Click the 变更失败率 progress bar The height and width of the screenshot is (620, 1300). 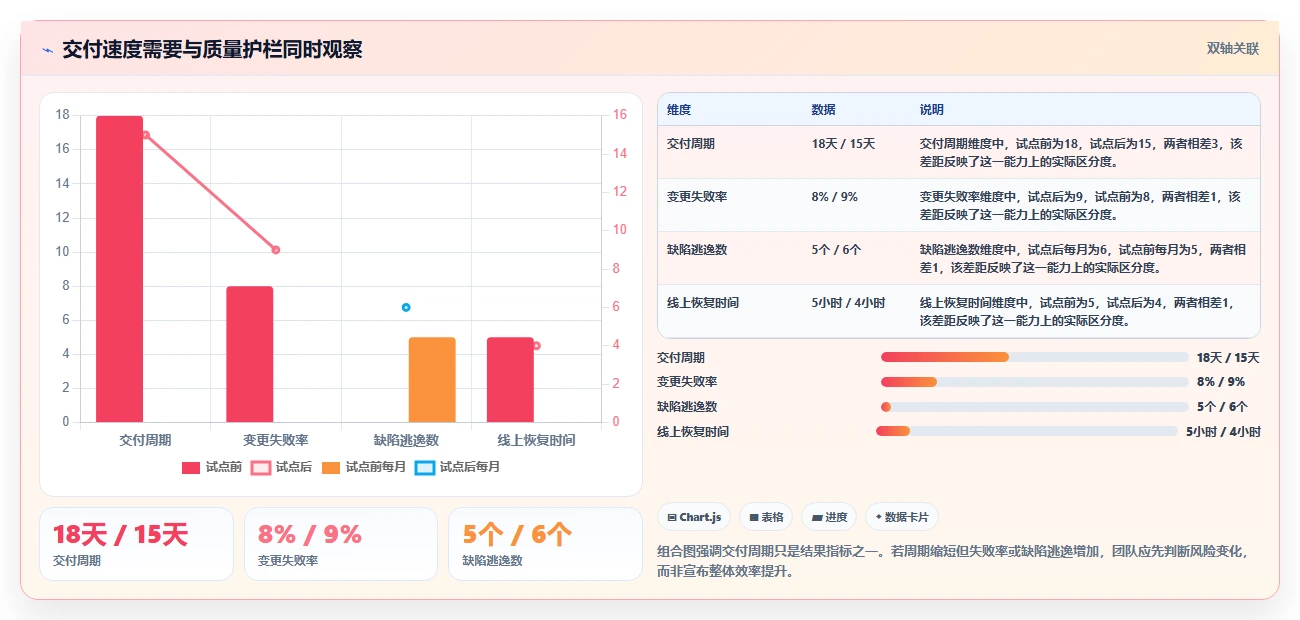pyautogui.click(x=1034, y=382)
